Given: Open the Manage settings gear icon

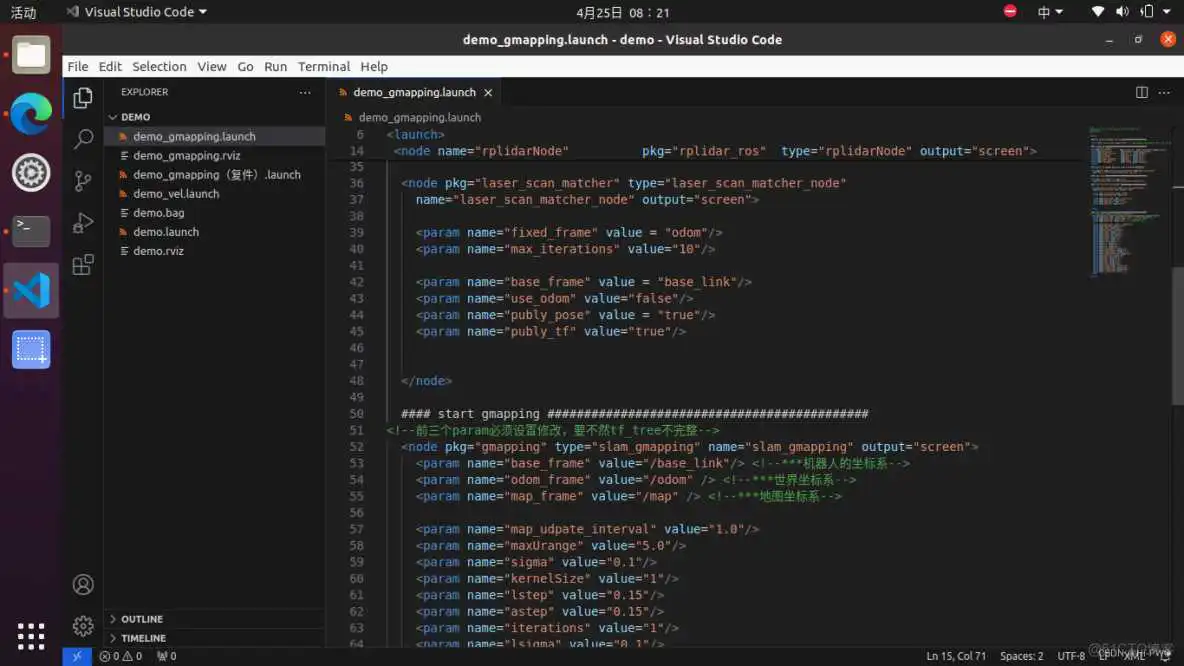Looking at the screenshot, I should 82,625.
